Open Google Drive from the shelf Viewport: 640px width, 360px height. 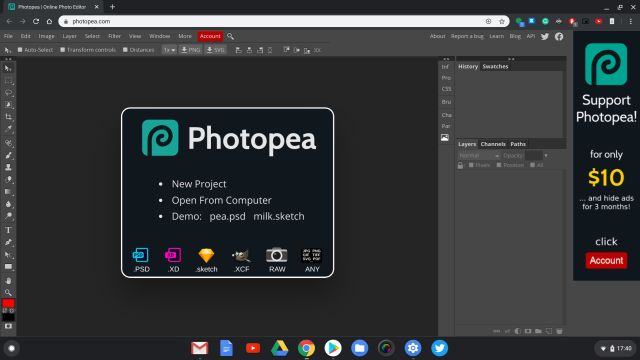(280, 348)
